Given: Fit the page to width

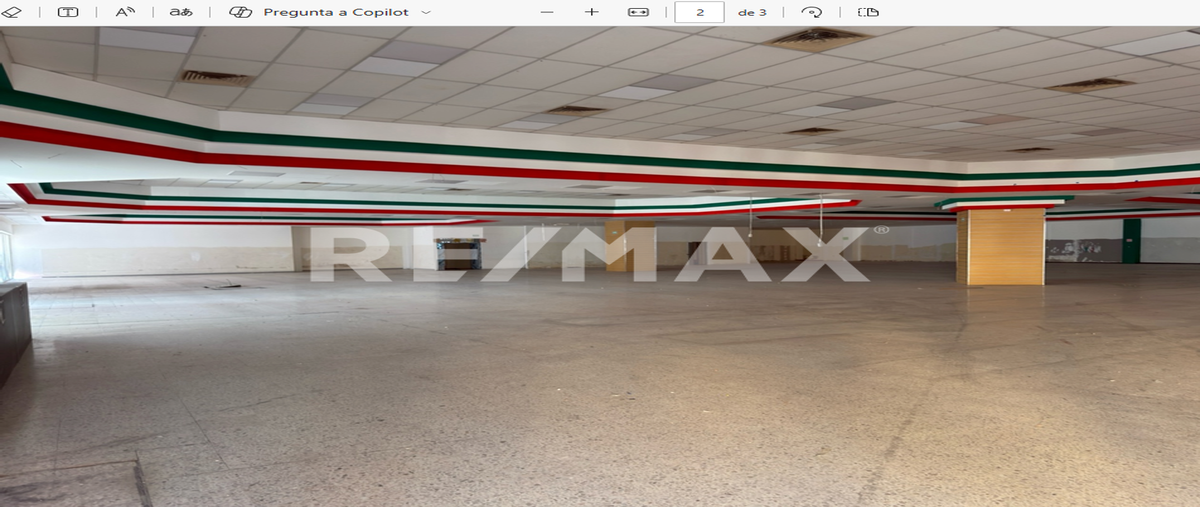Looking at the screenshot, I should (638, 12).
